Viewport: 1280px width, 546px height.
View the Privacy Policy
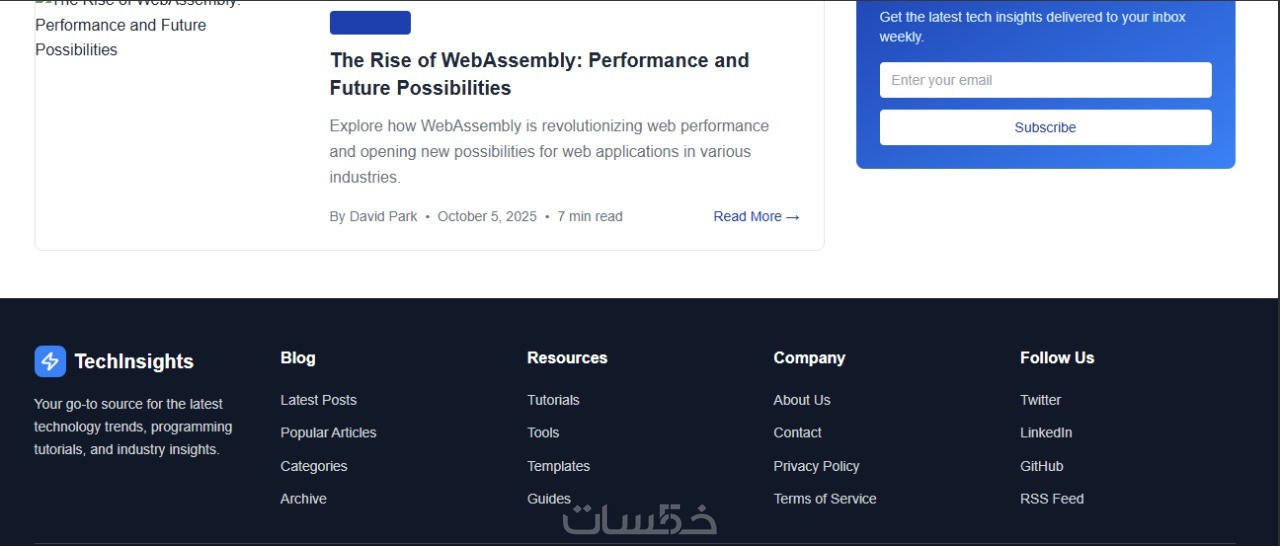816,466
